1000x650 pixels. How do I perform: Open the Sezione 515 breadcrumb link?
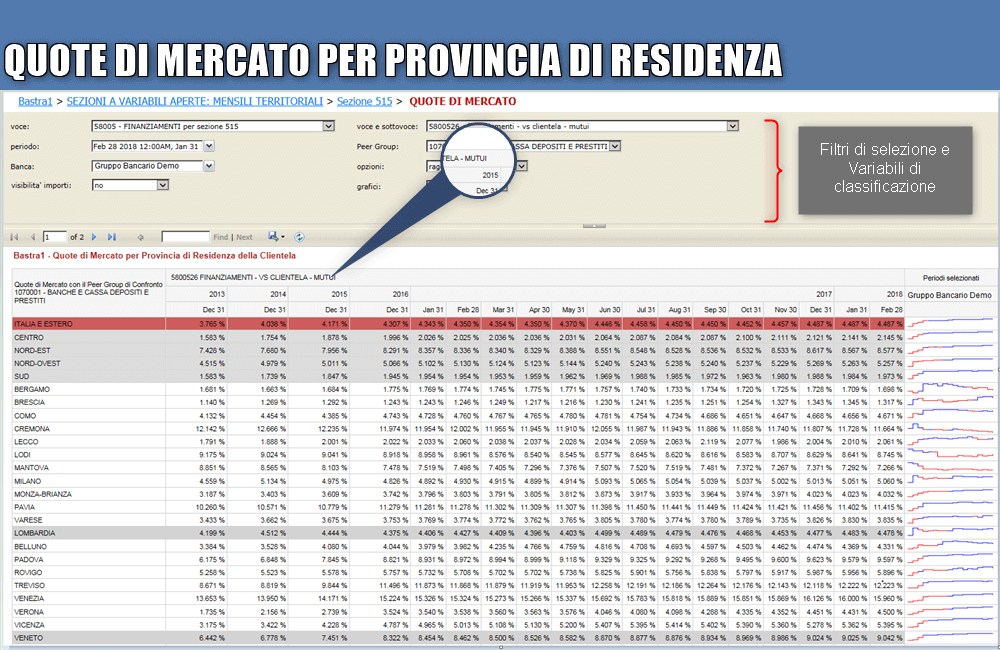[364, 101]
